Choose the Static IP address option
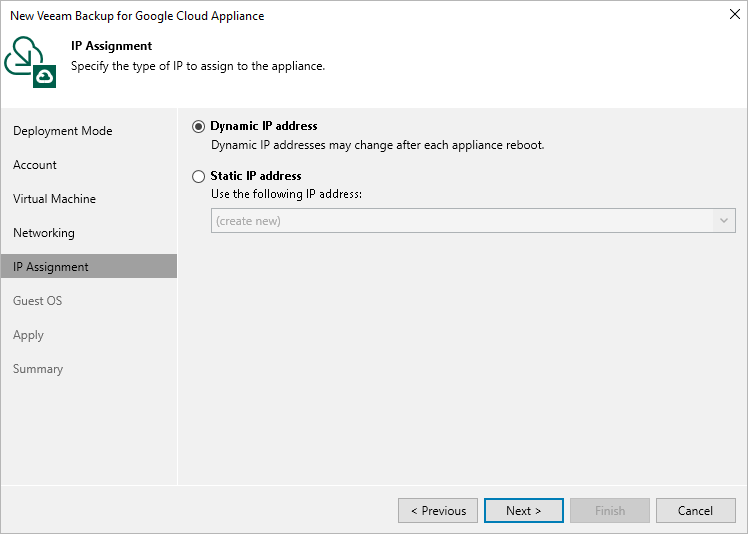Image resolution: width=748 pixels, height=534 pixels. pos(198,177)
